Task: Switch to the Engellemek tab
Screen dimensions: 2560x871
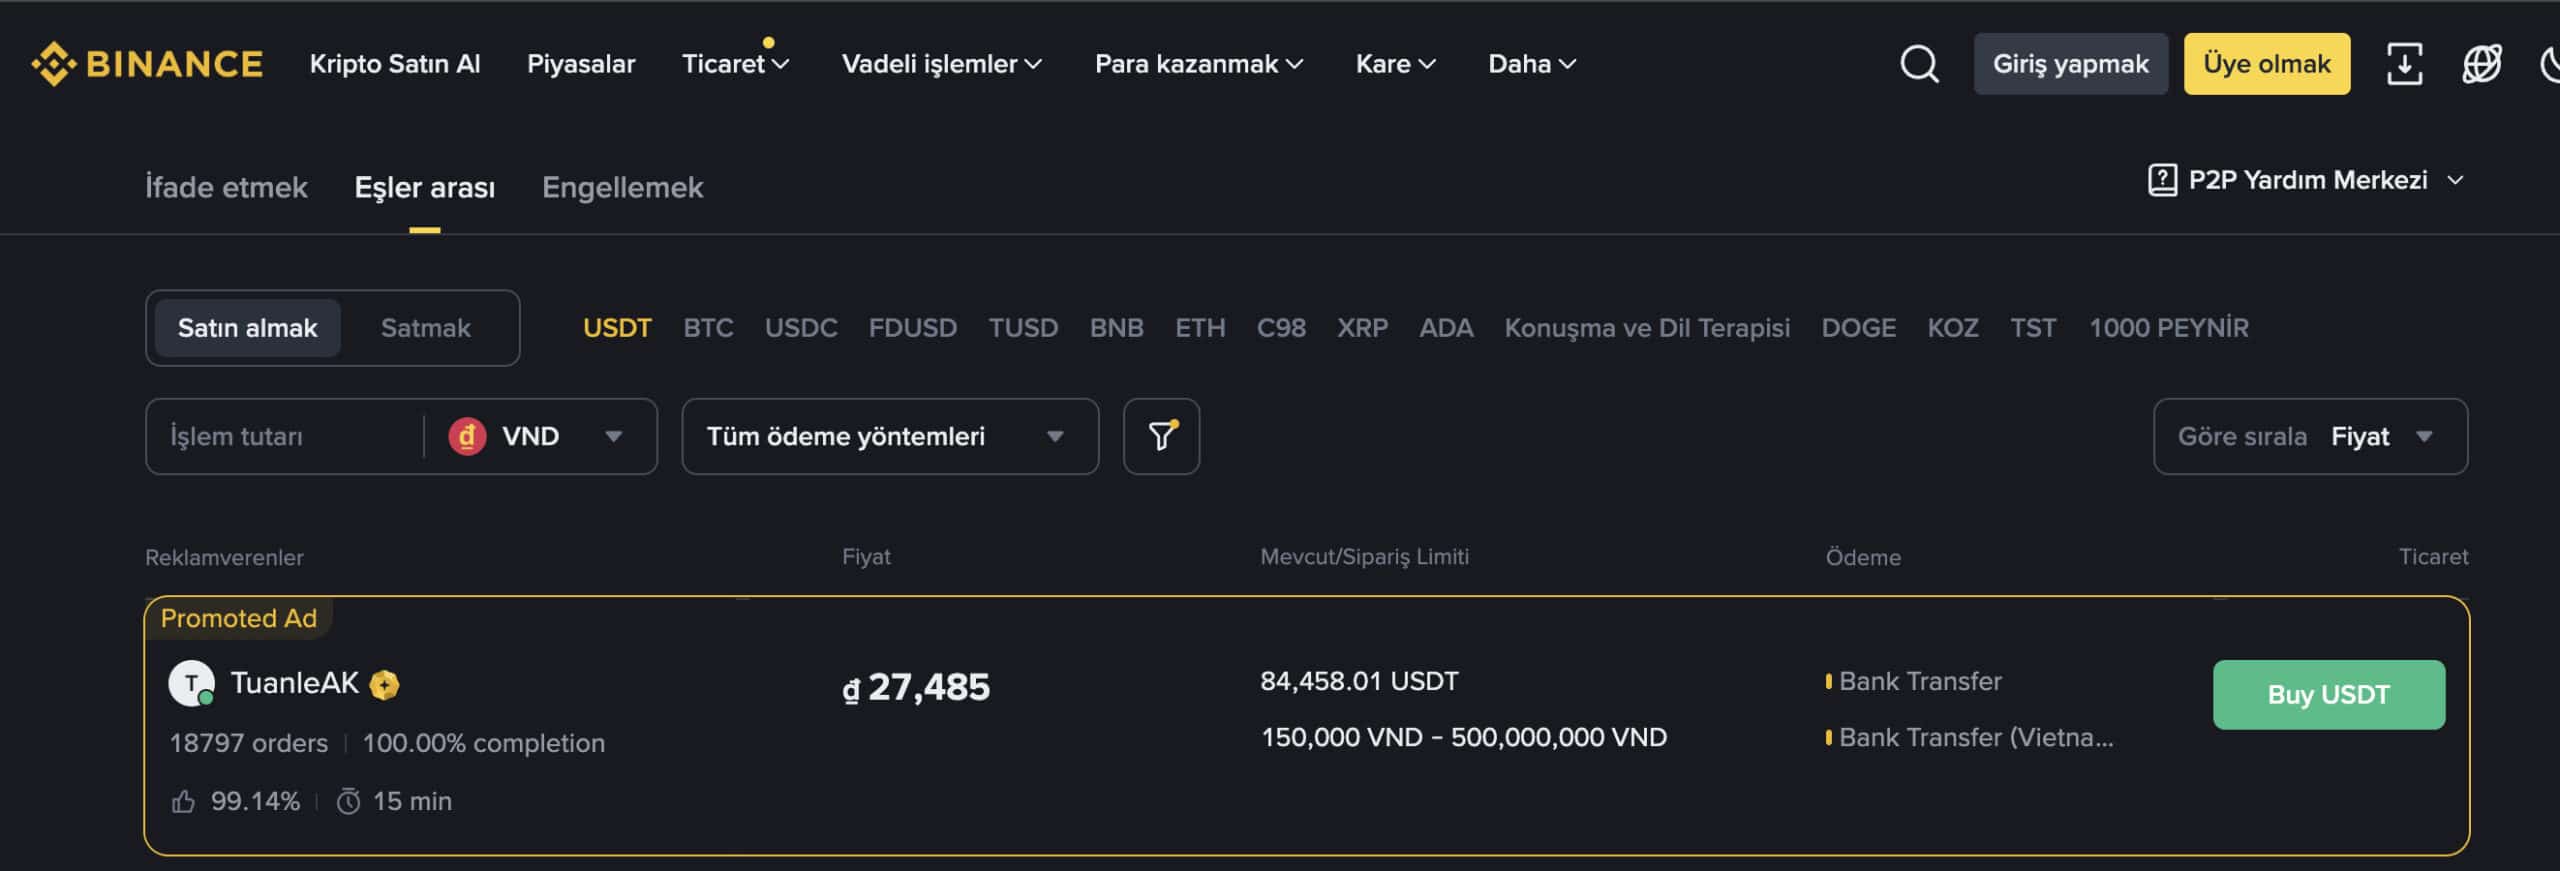Action: tap(622, 187)
